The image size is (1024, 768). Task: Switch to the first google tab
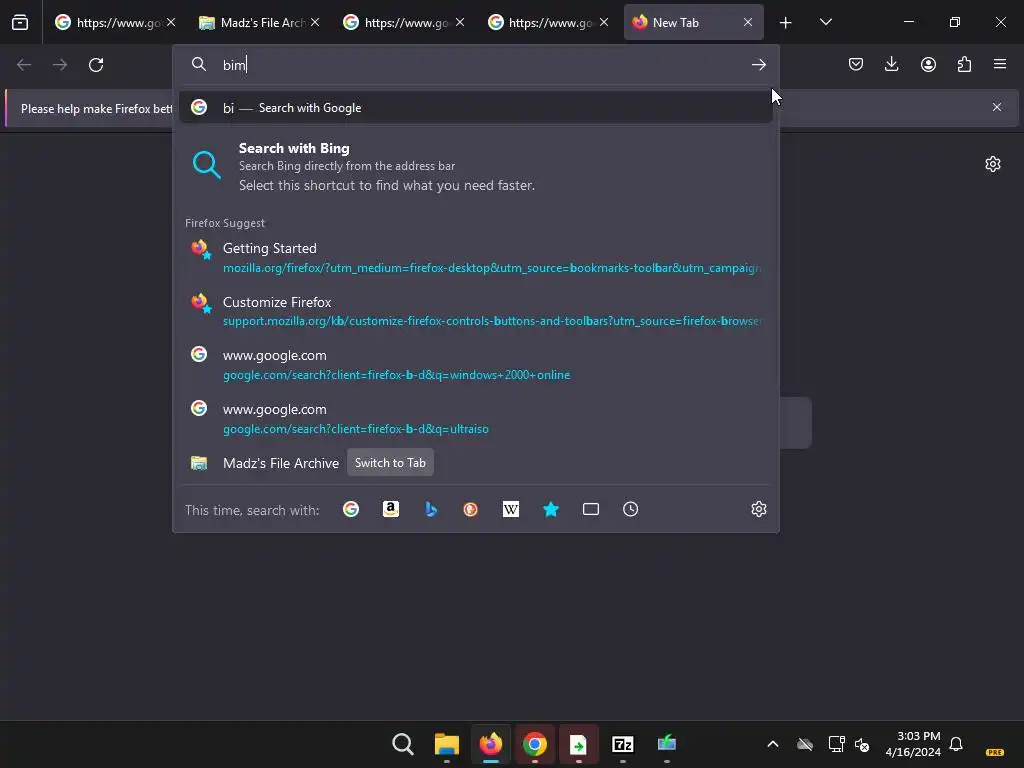pos(115,22)
